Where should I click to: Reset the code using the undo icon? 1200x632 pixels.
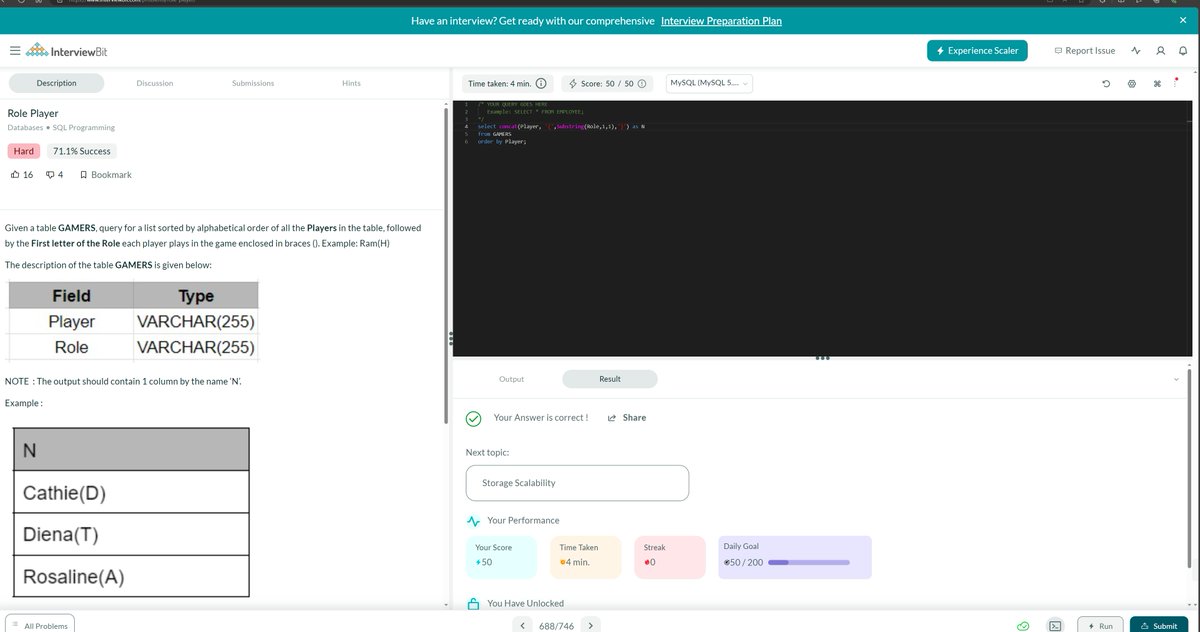[x=1106, y=83]
